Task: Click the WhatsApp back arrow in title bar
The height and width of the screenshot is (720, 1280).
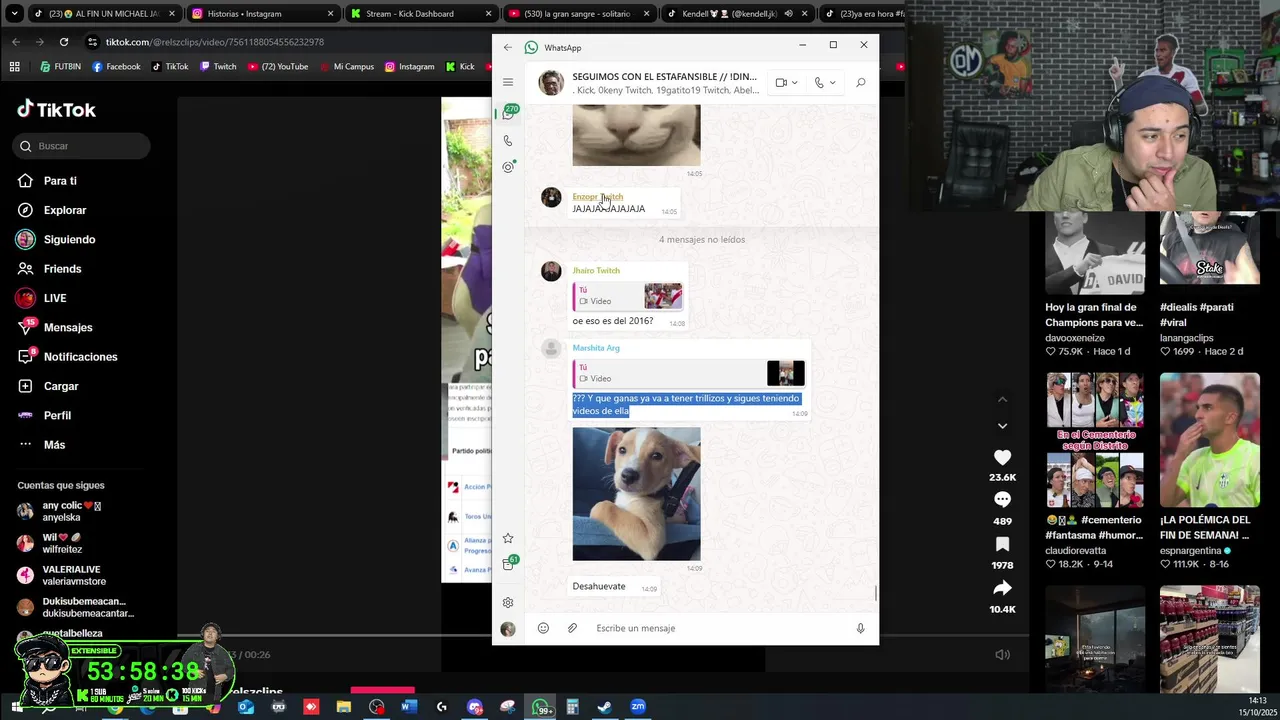Action: click(508, 47)
